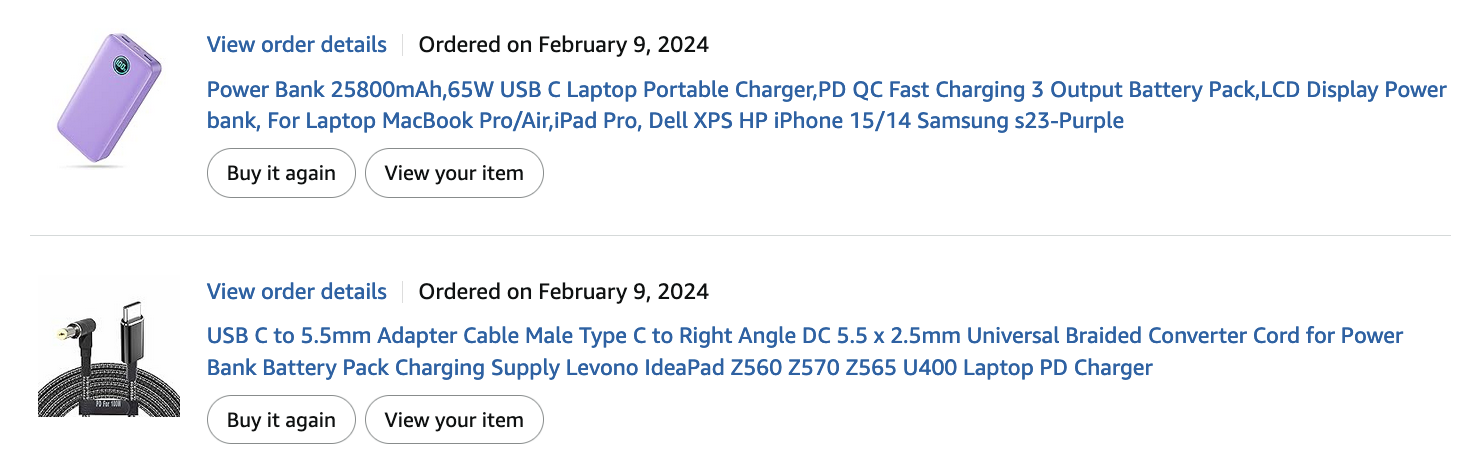Click the purple power bank product image
This screenshot has height=468, width=1478.
pos(109,100)
